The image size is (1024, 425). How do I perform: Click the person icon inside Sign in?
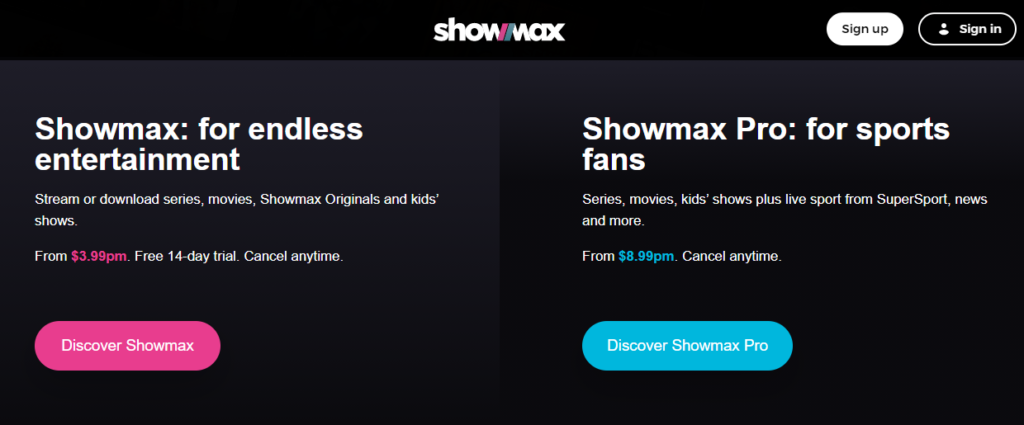[x=943, y=29]
